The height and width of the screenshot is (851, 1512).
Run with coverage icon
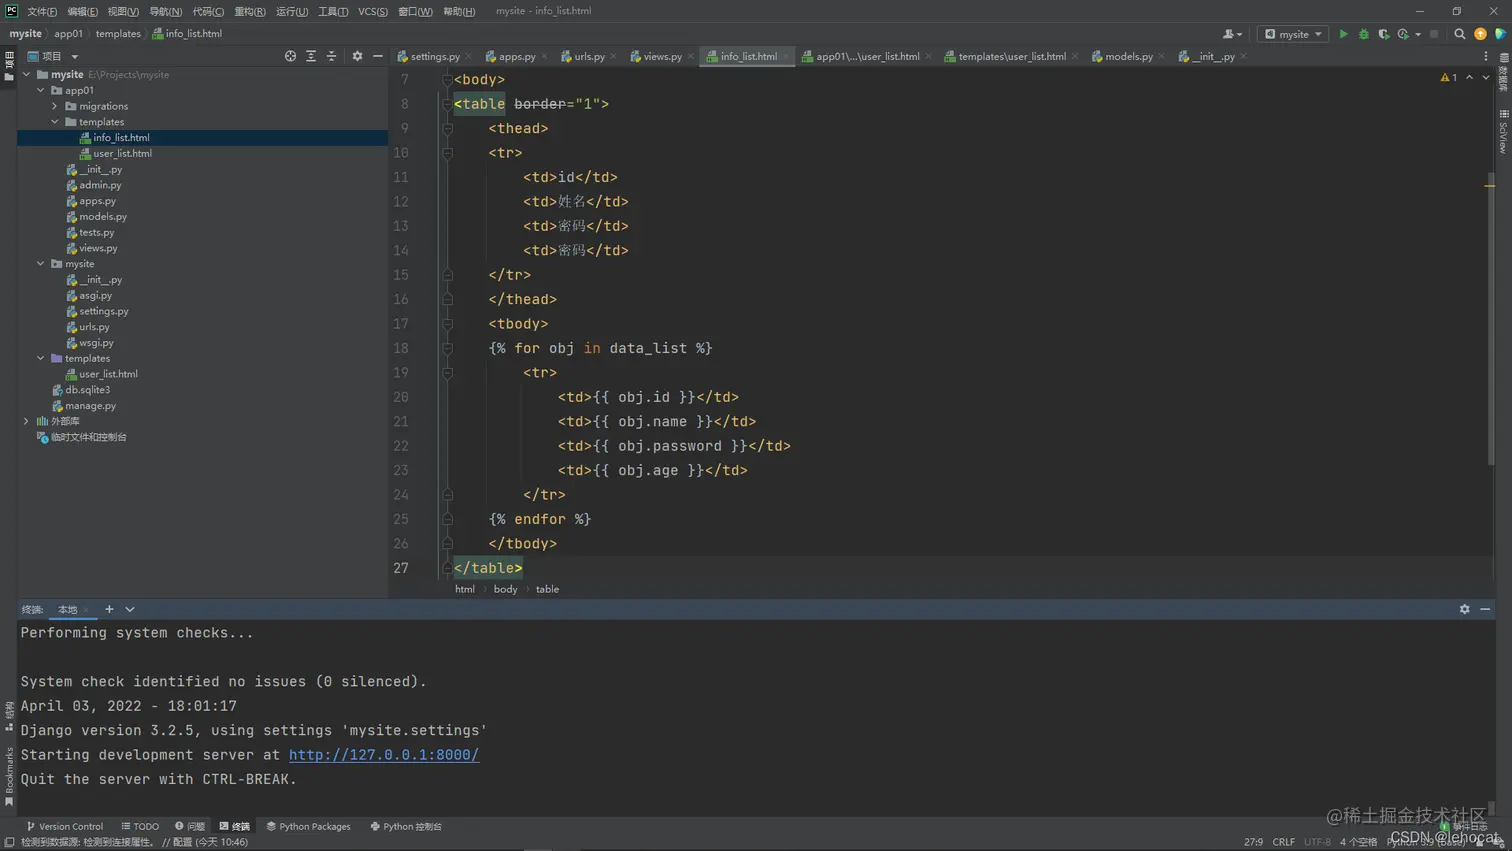click(x=1384, y=34)
